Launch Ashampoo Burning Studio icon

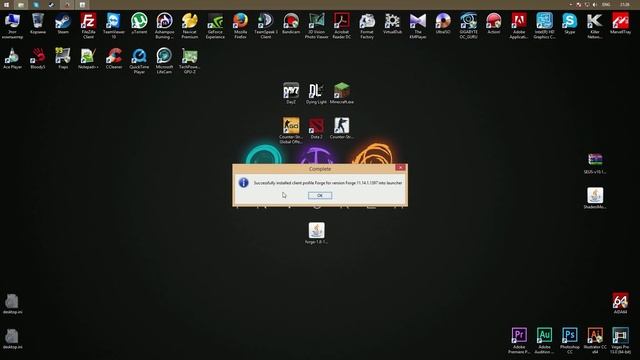pyautogui.click(x=164, y=26)
